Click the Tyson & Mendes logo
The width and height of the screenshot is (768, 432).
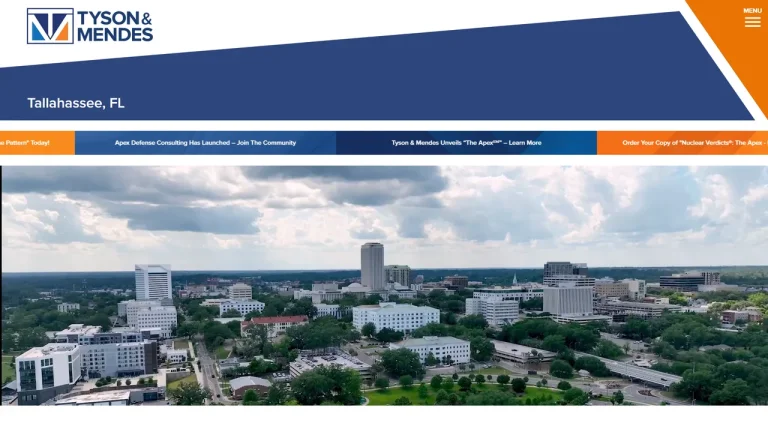(x=90, y=26)
